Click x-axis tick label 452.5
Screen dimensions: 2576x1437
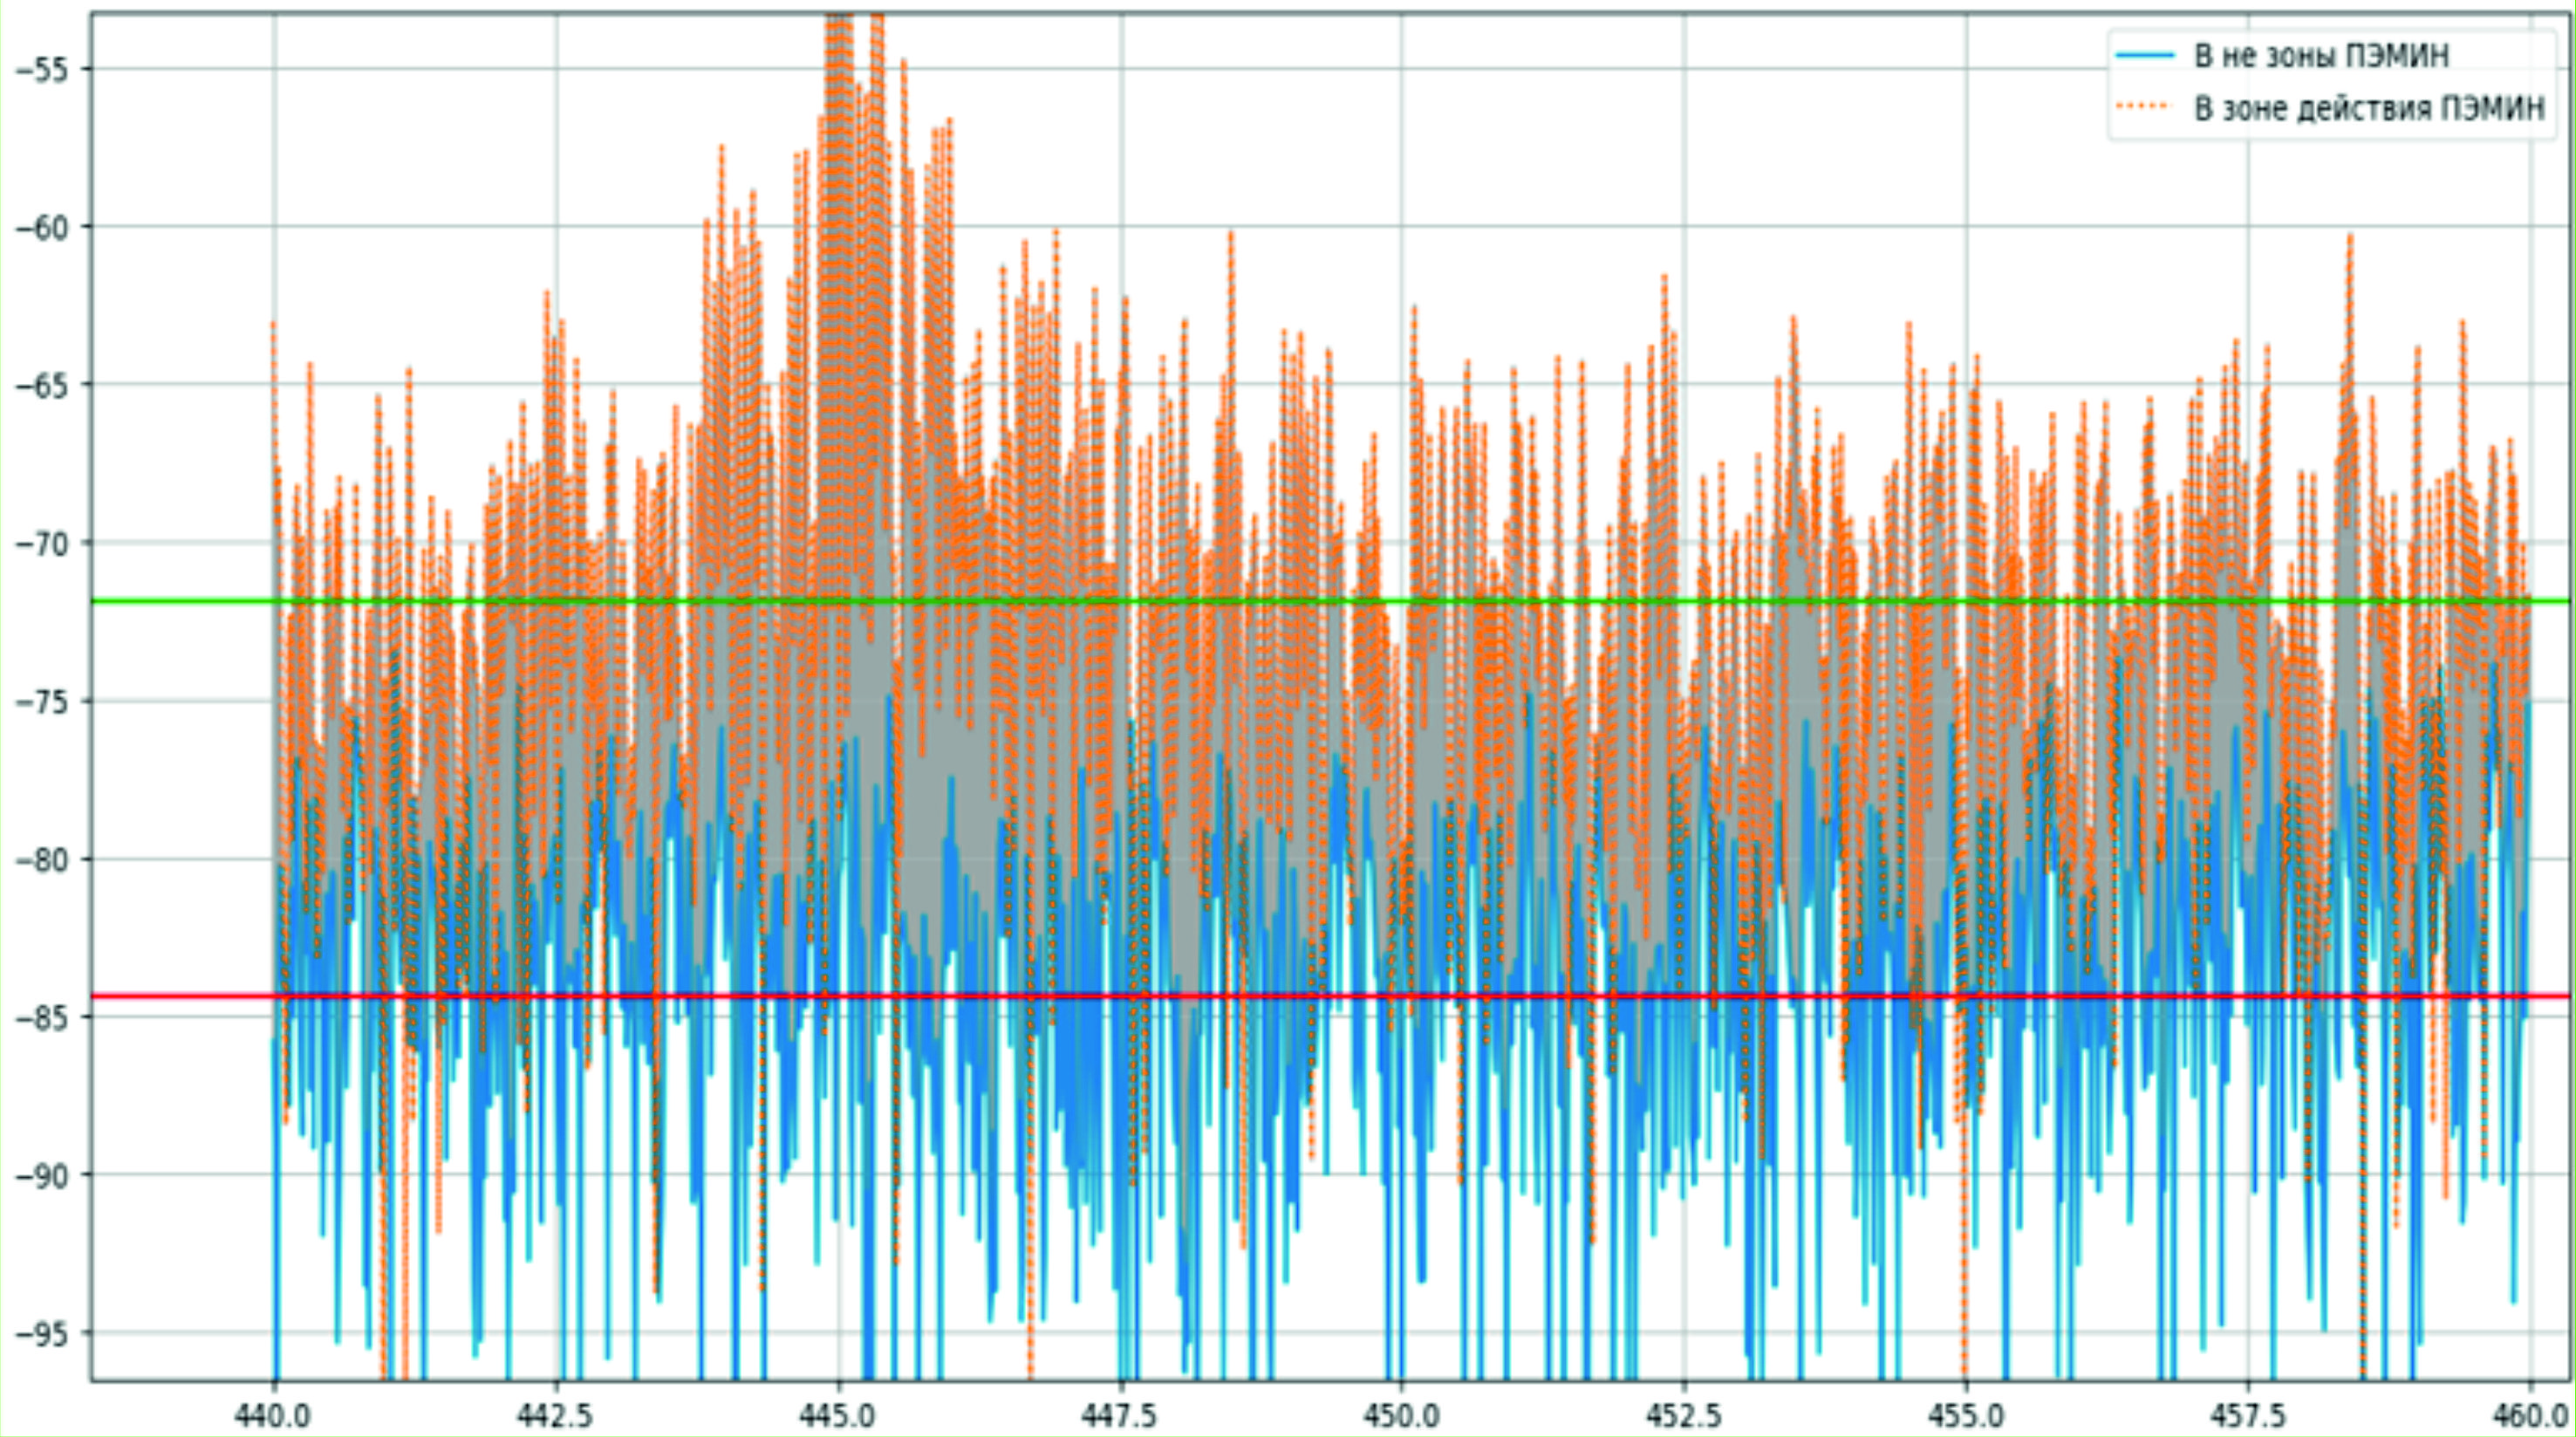[1684, 1416]
